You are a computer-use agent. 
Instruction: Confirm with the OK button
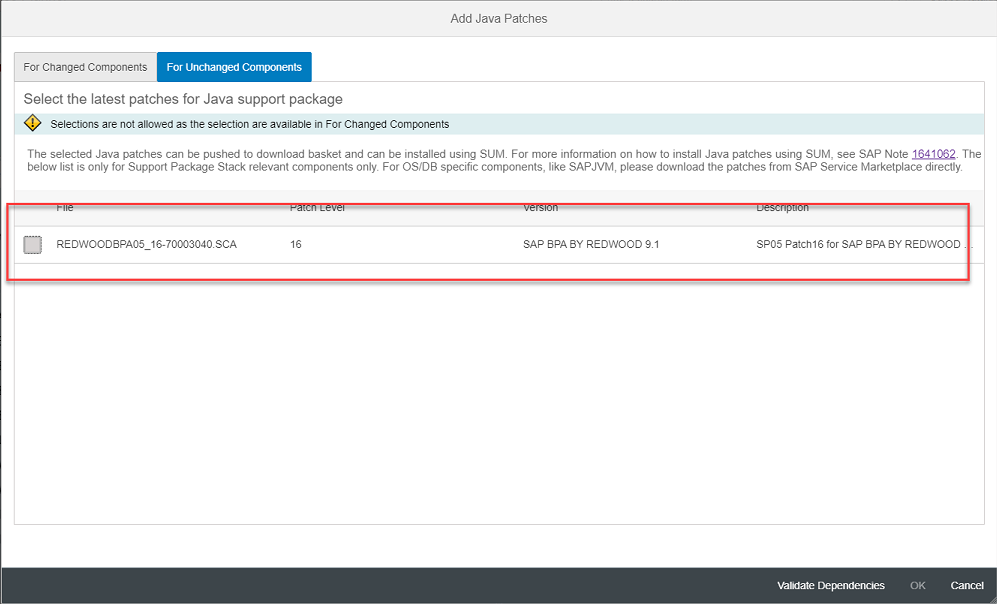pyautogui.click(x=918, y=586)
